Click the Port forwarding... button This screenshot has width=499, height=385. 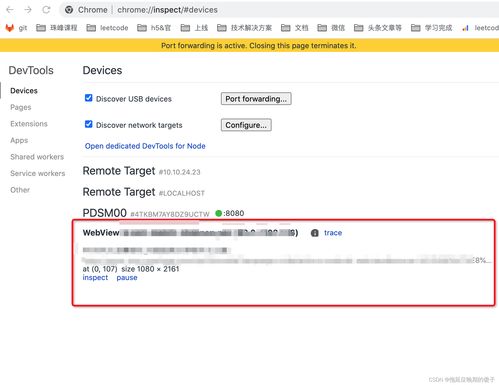256,99
